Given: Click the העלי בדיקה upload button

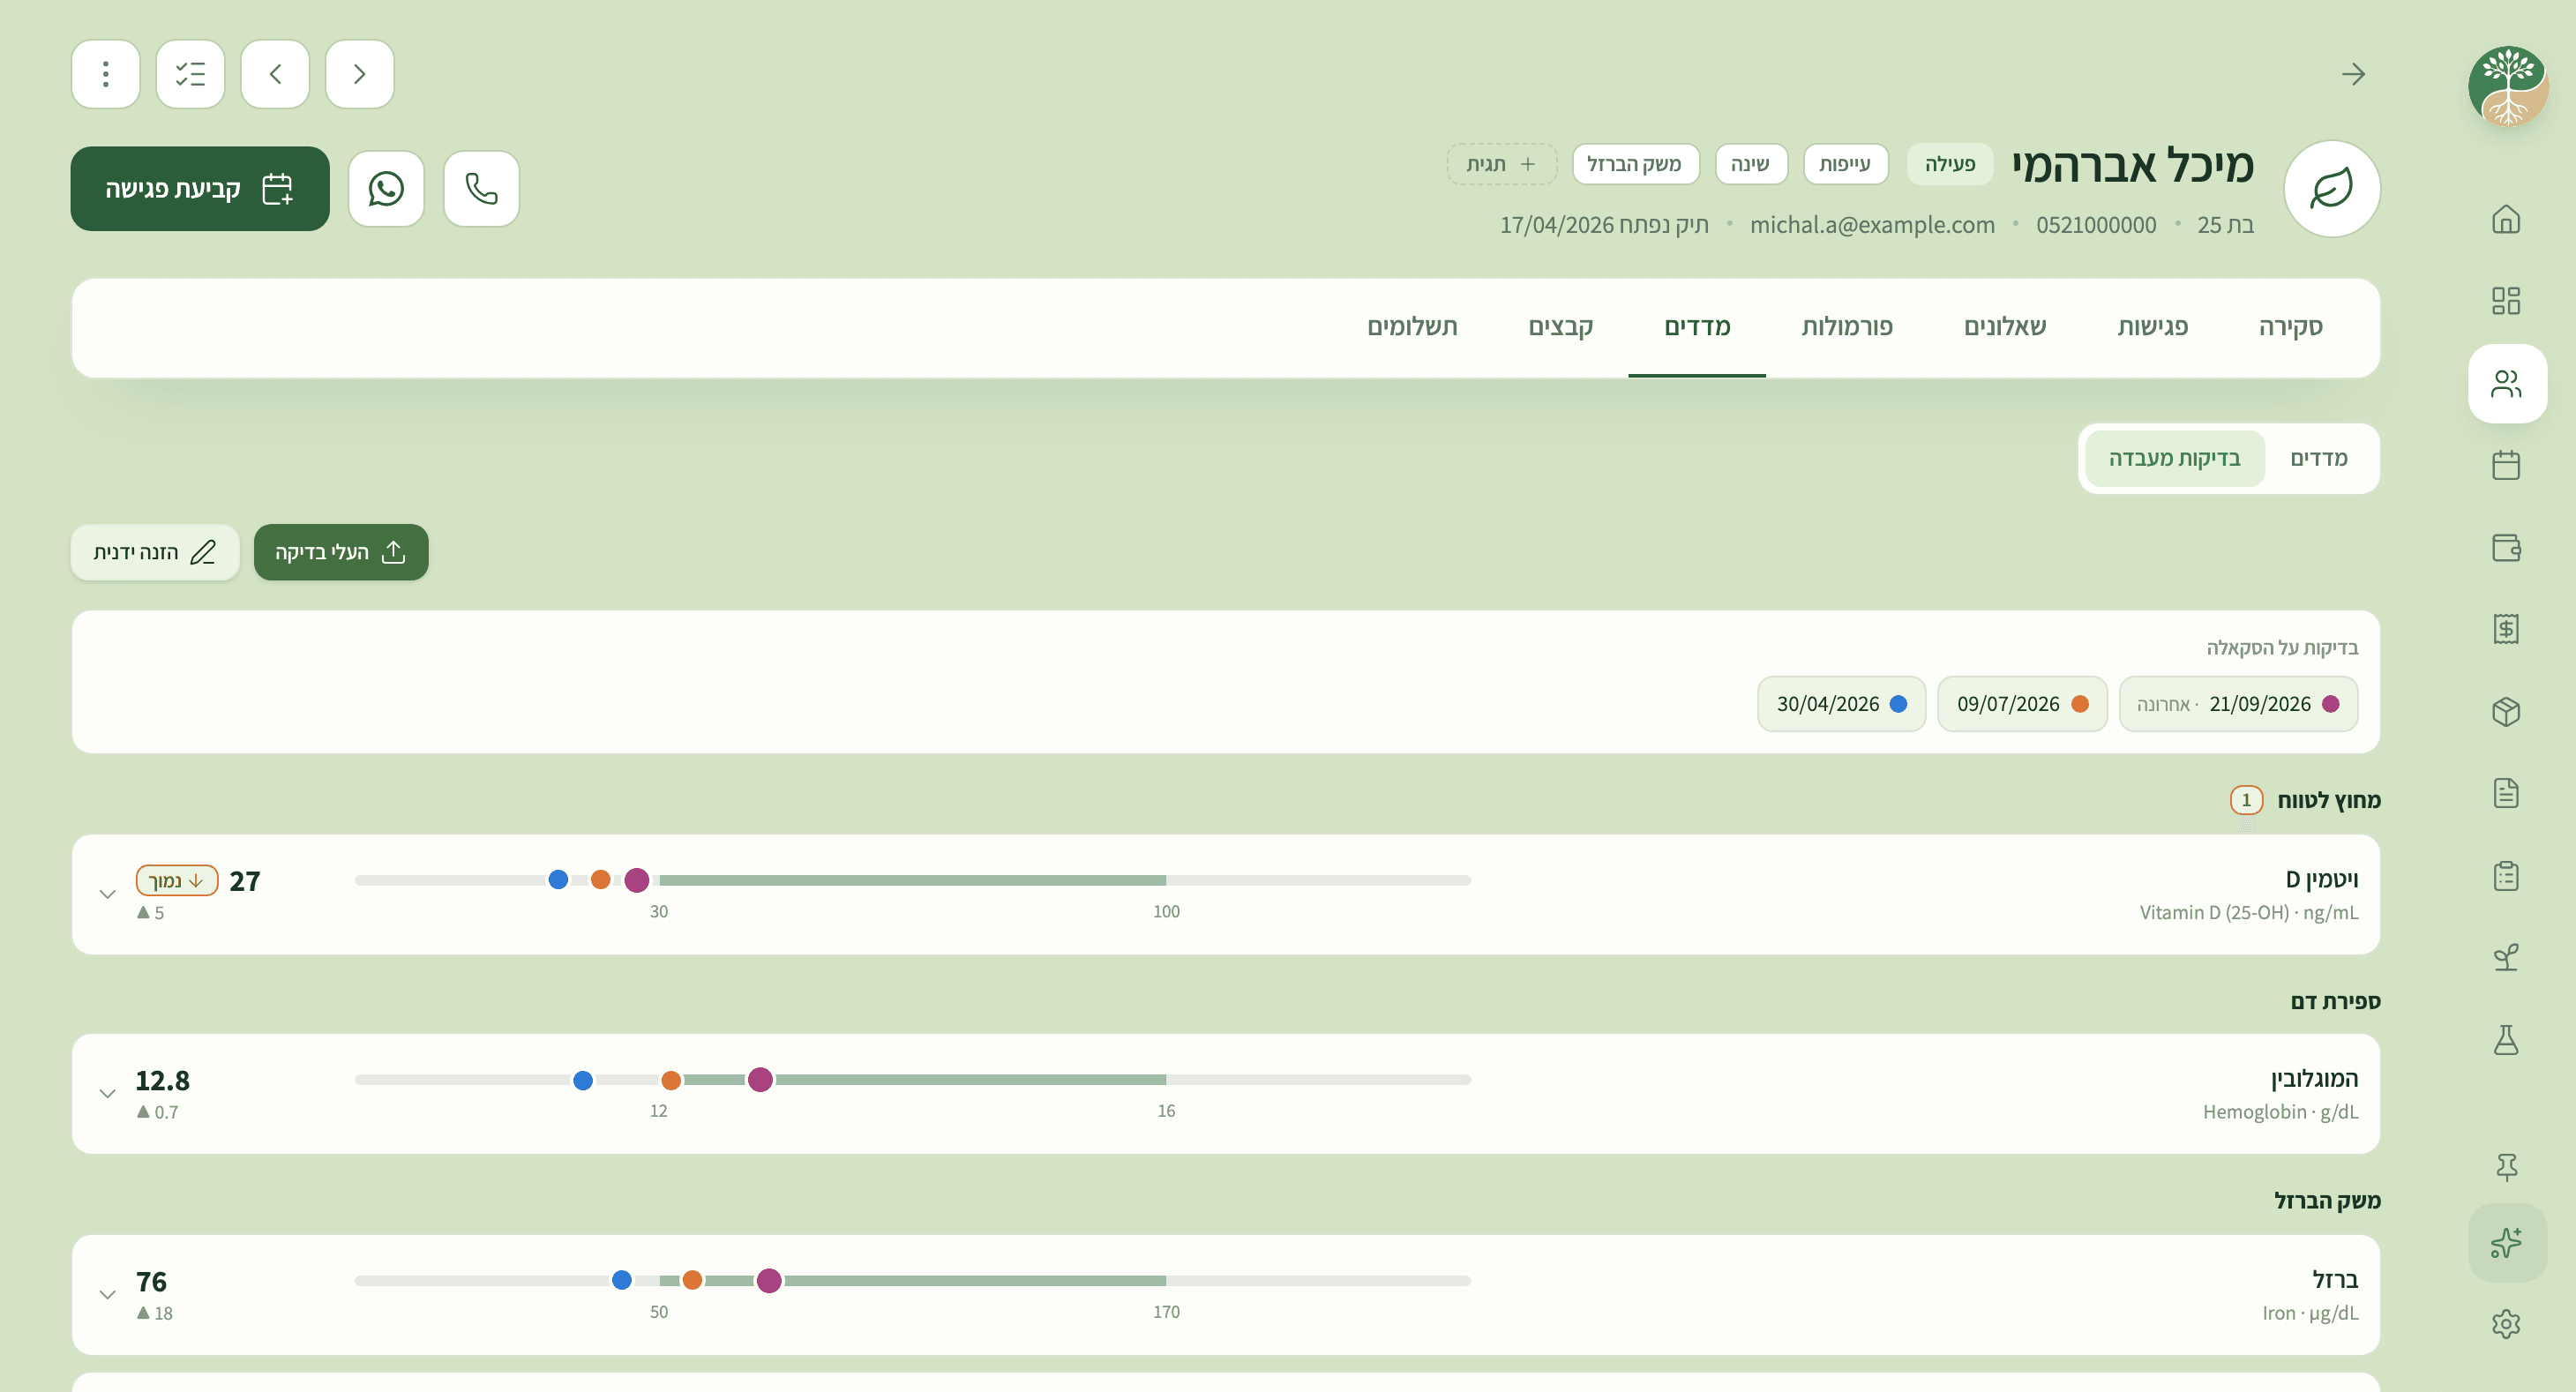Looking at the screenshot, I should pyautogui.click(x=341, y=552).
